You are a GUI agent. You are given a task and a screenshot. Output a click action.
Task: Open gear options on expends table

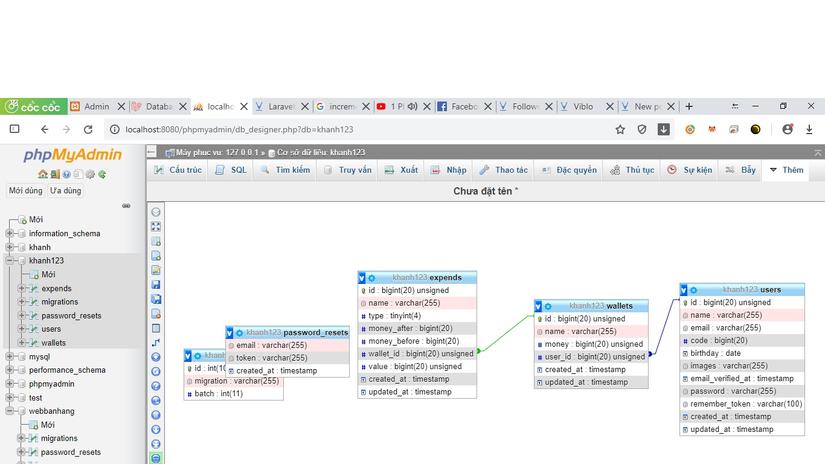[371, 278]
